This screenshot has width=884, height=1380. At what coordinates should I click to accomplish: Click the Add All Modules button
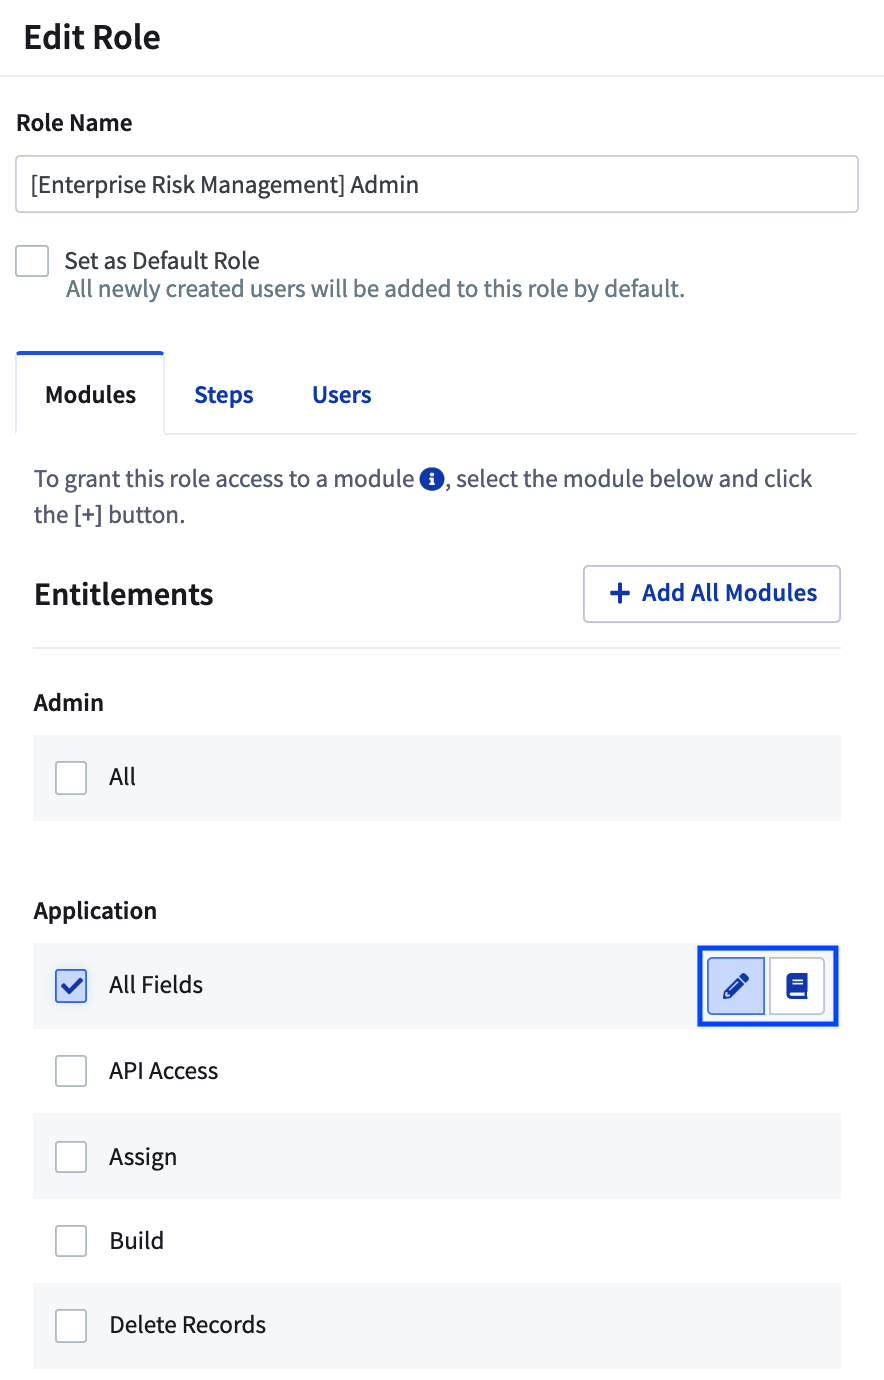click(712, 594)
